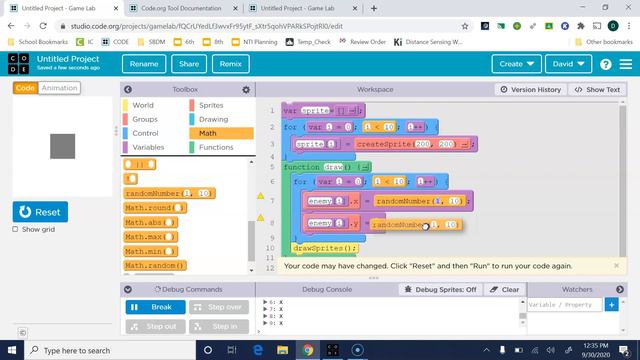The width and height of the screenshot is (640, 360).
Task: Open createSprite parameter dropdown arrow
Action: 464,144
